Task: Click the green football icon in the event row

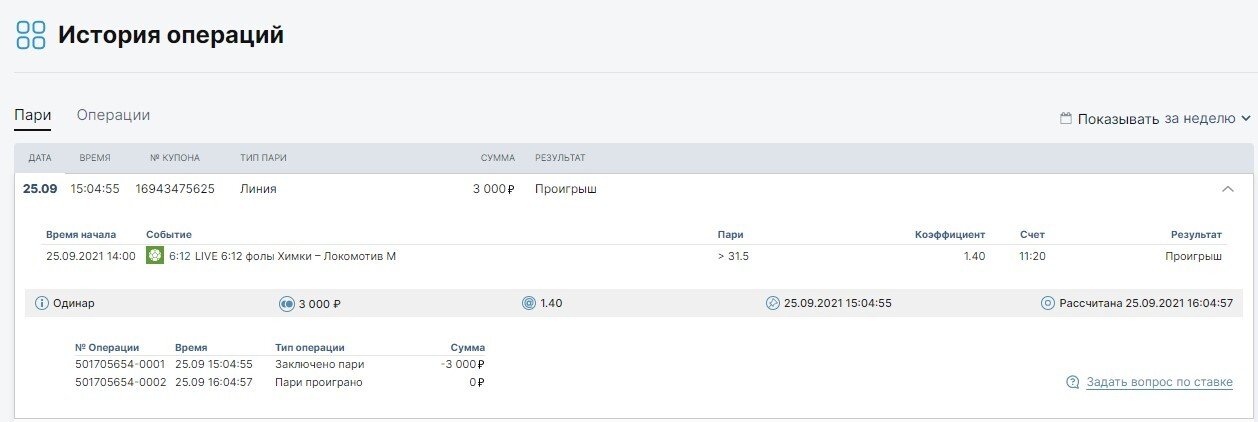Action: click(x=155, y=256)
